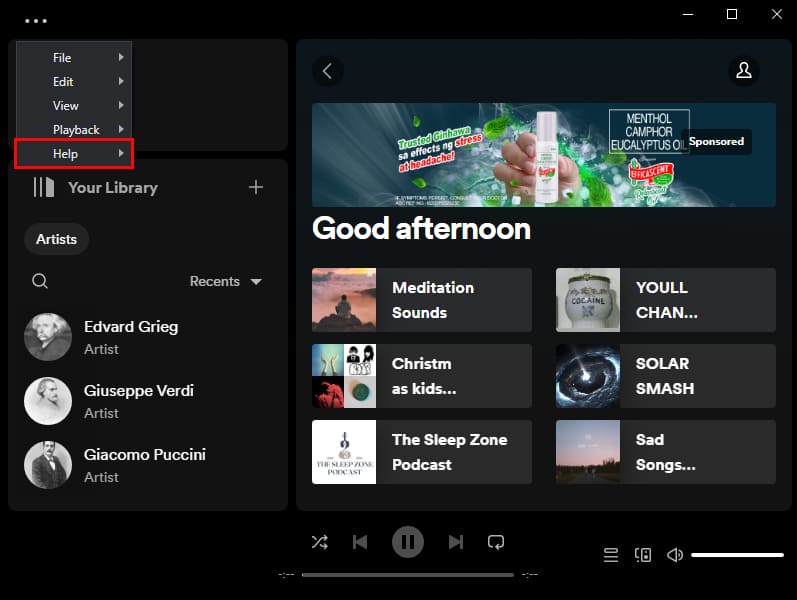This screenshot has width=797, height=600.
Task: Open the SOLAR SMASH card
Action: pos(666,376)
